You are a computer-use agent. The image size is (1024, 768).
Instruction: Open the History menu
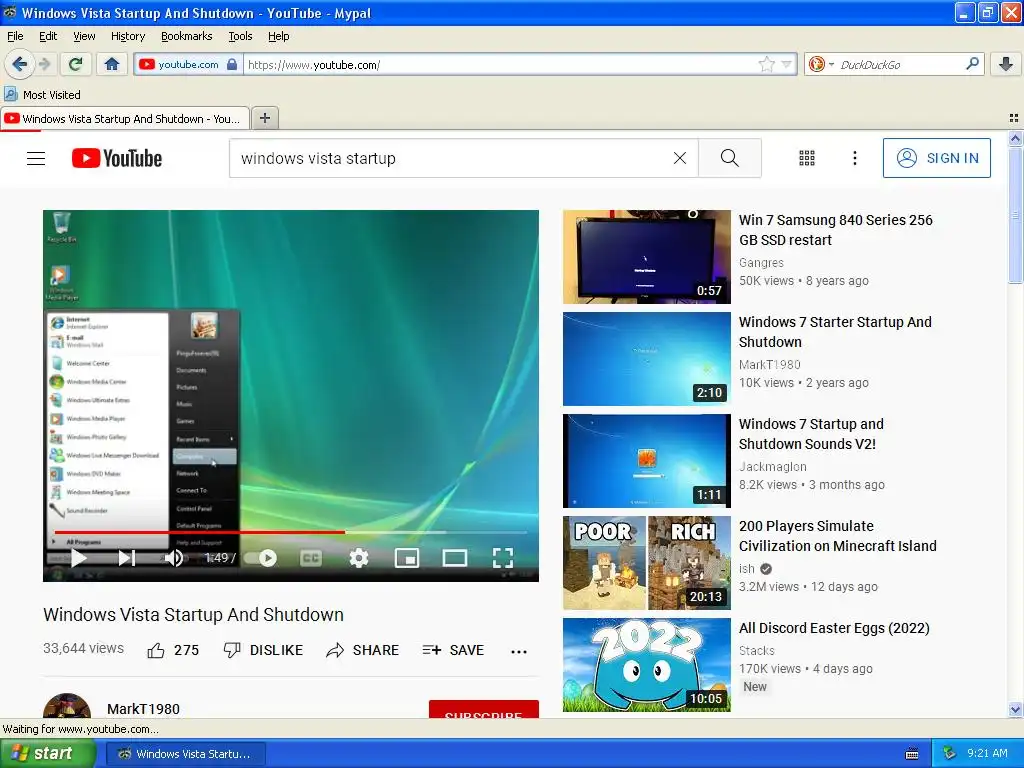(x=128, y=36)
